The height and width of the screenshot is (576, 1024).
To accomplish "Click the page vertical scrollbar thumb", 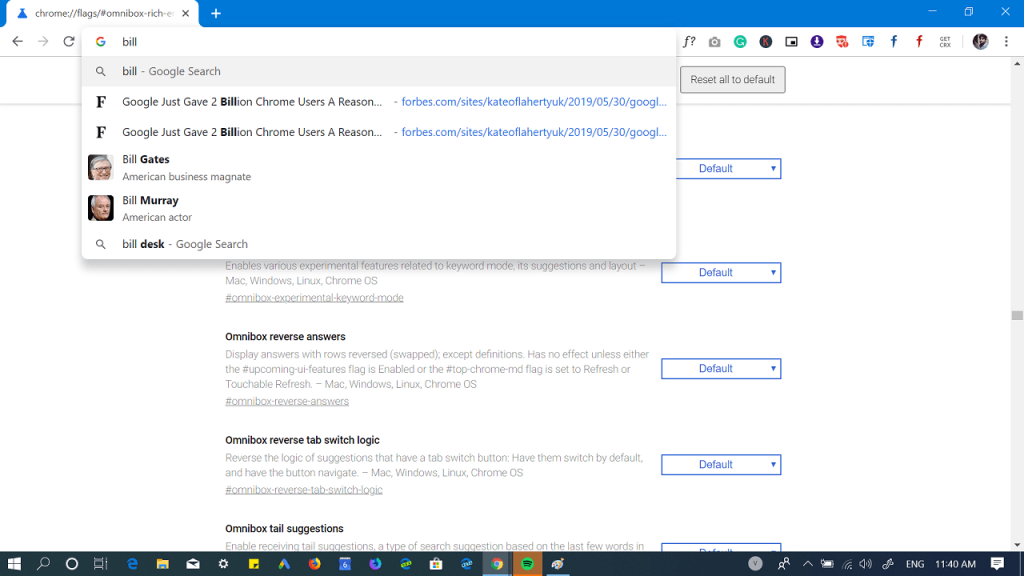I will click(1017, 315).
